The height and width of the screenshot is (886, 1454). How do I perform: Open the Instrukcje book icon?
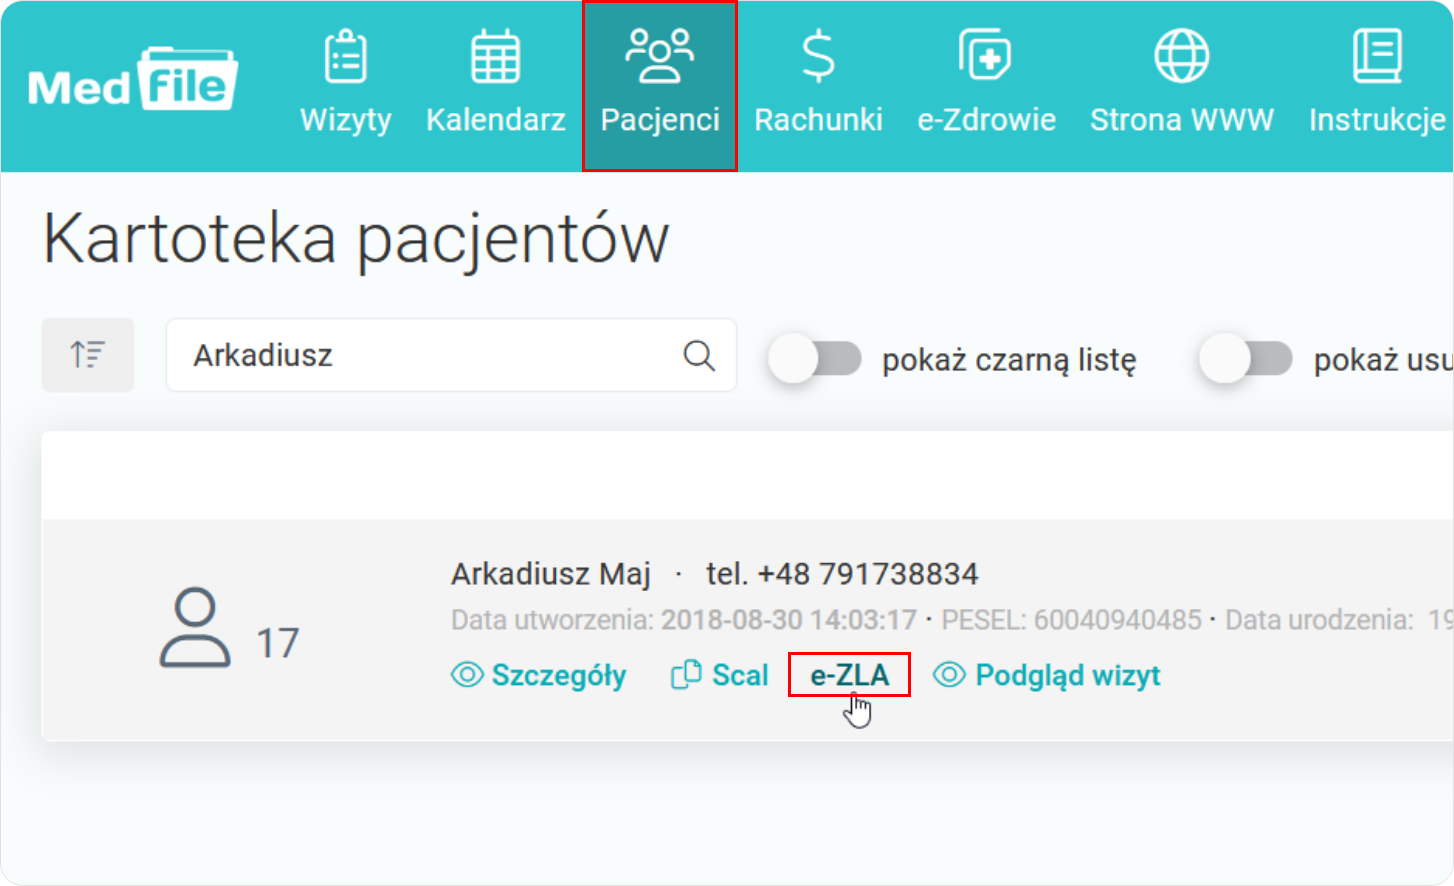[1377, 58]
